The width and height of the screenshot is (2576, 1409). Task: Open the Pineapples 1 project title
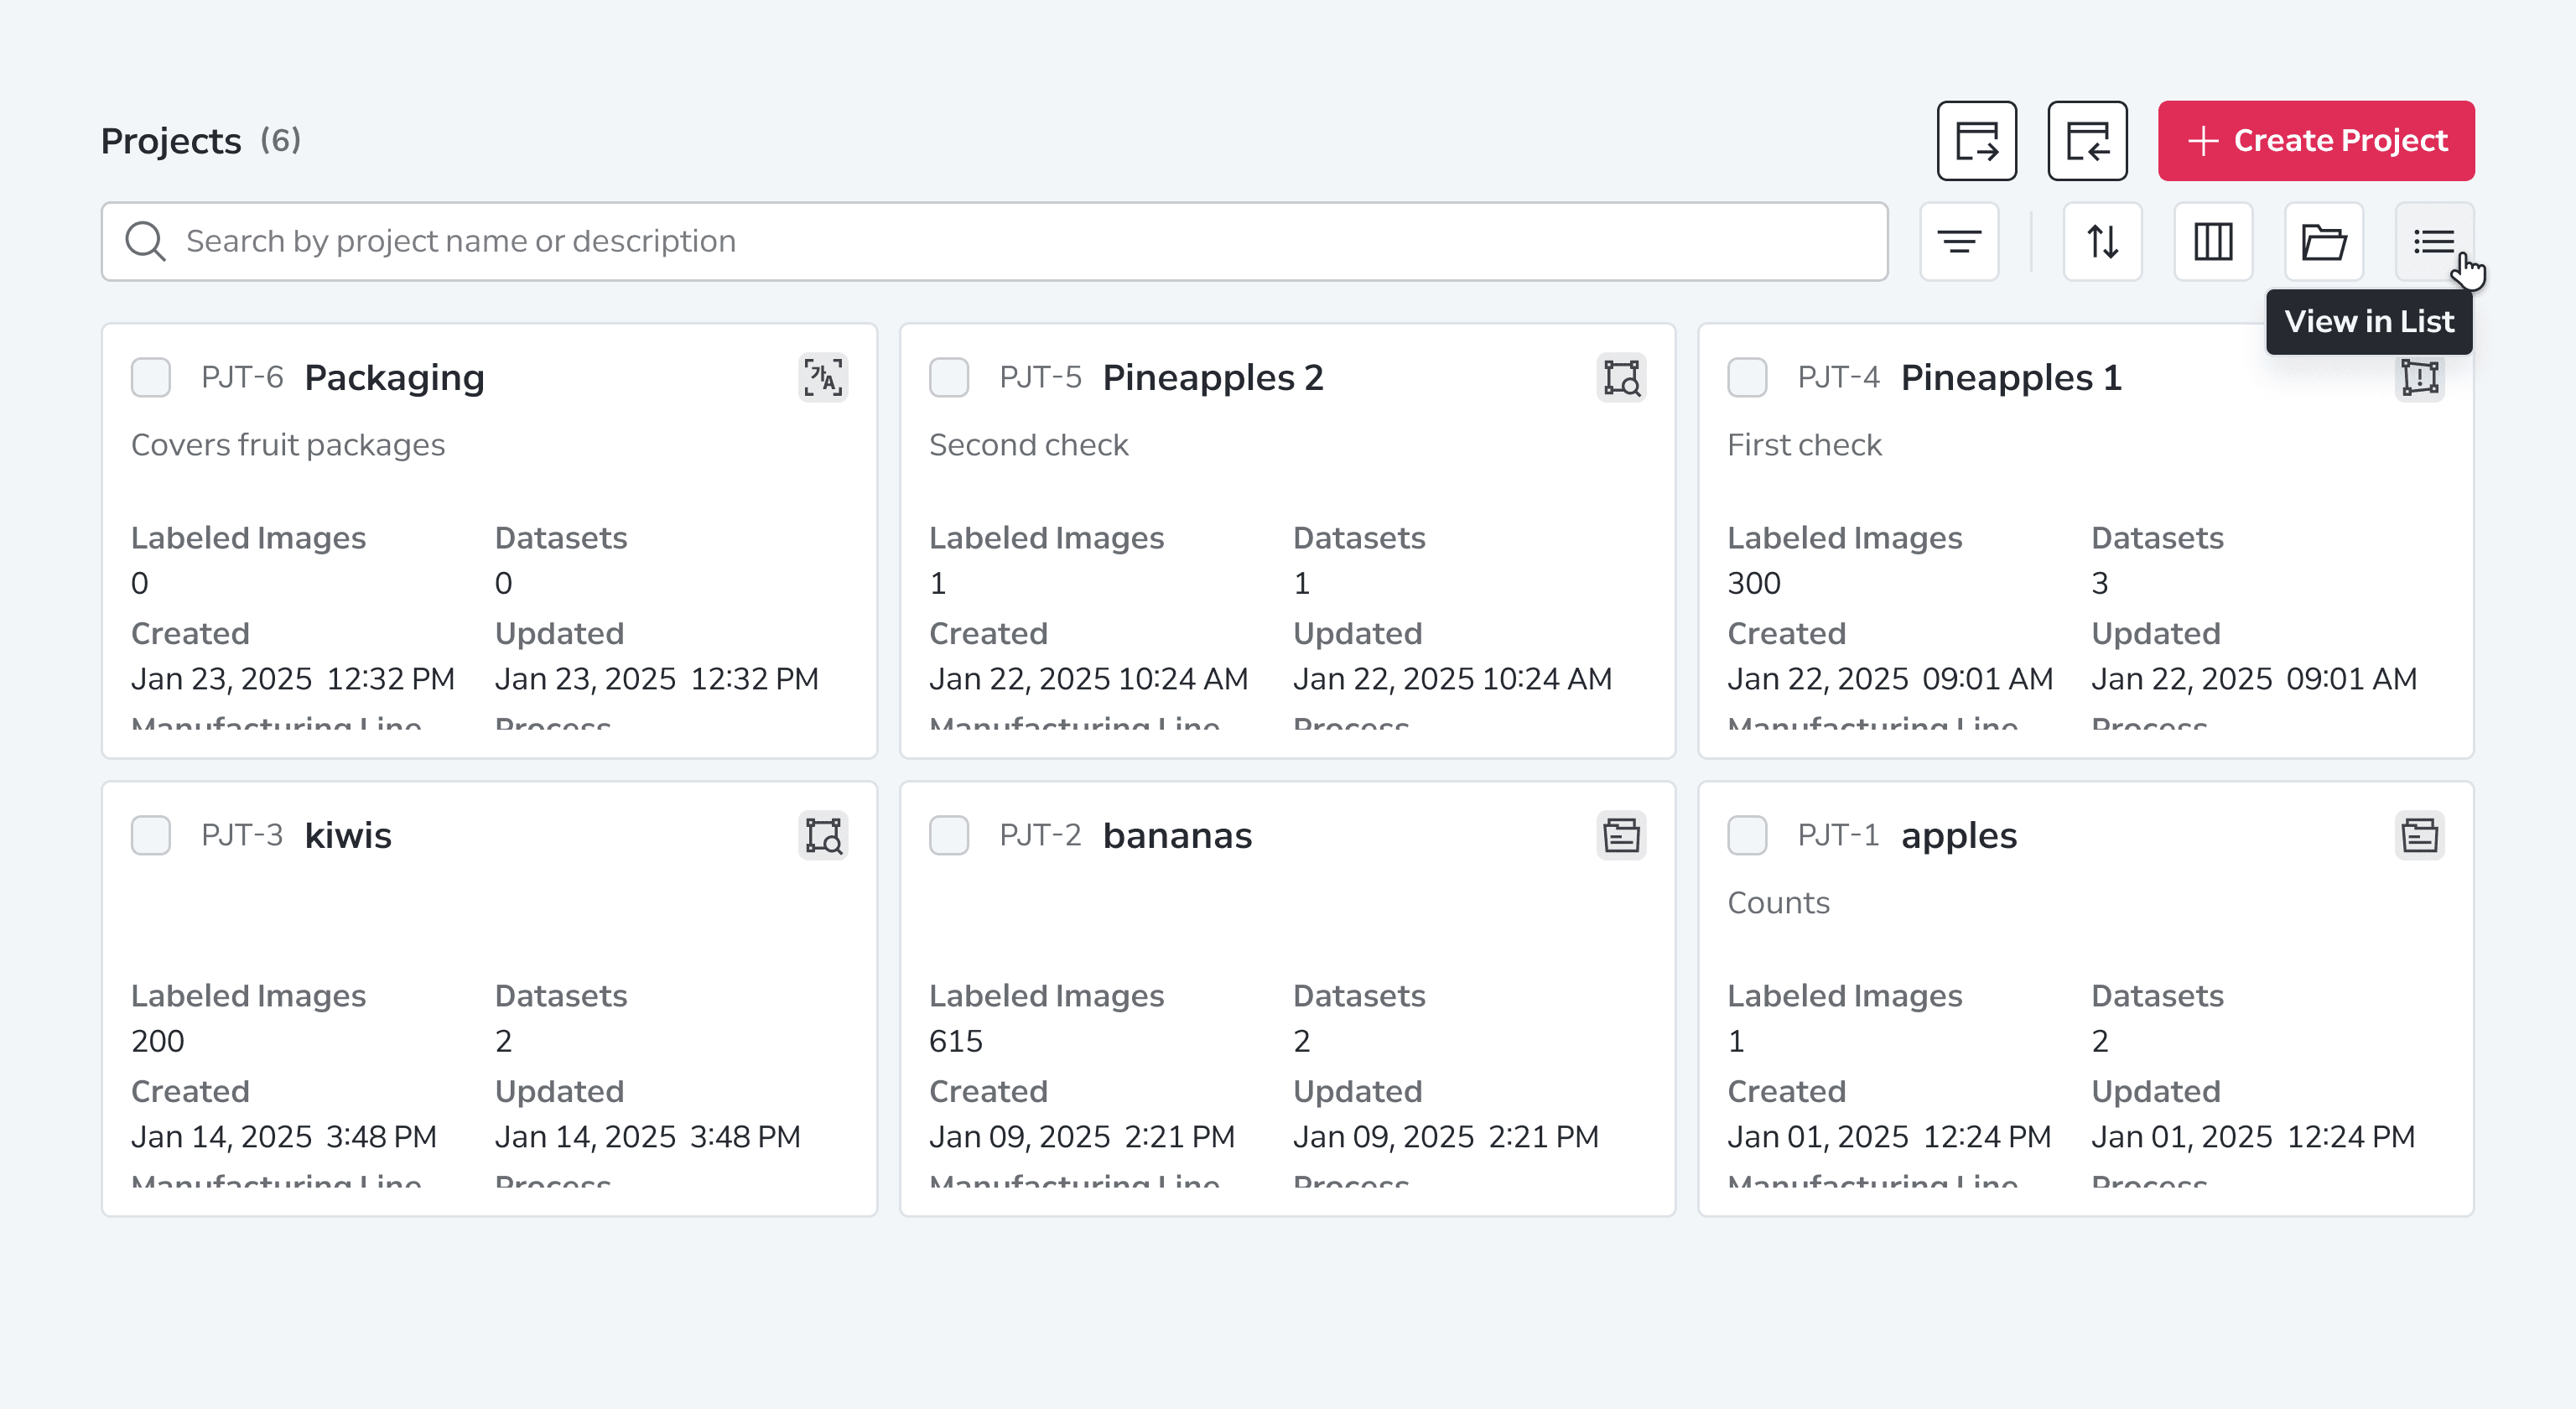[x=2011, y=378]
